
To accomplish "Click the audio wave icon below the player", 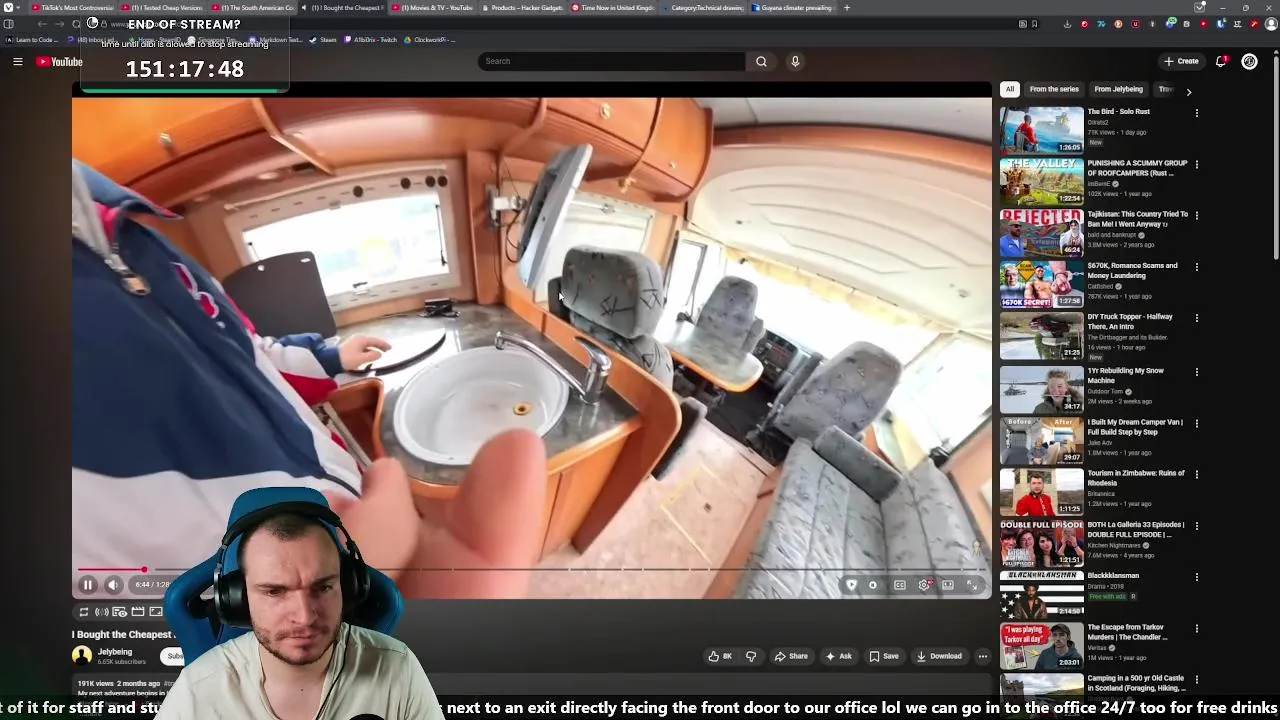I will click(x=101, y=612).
